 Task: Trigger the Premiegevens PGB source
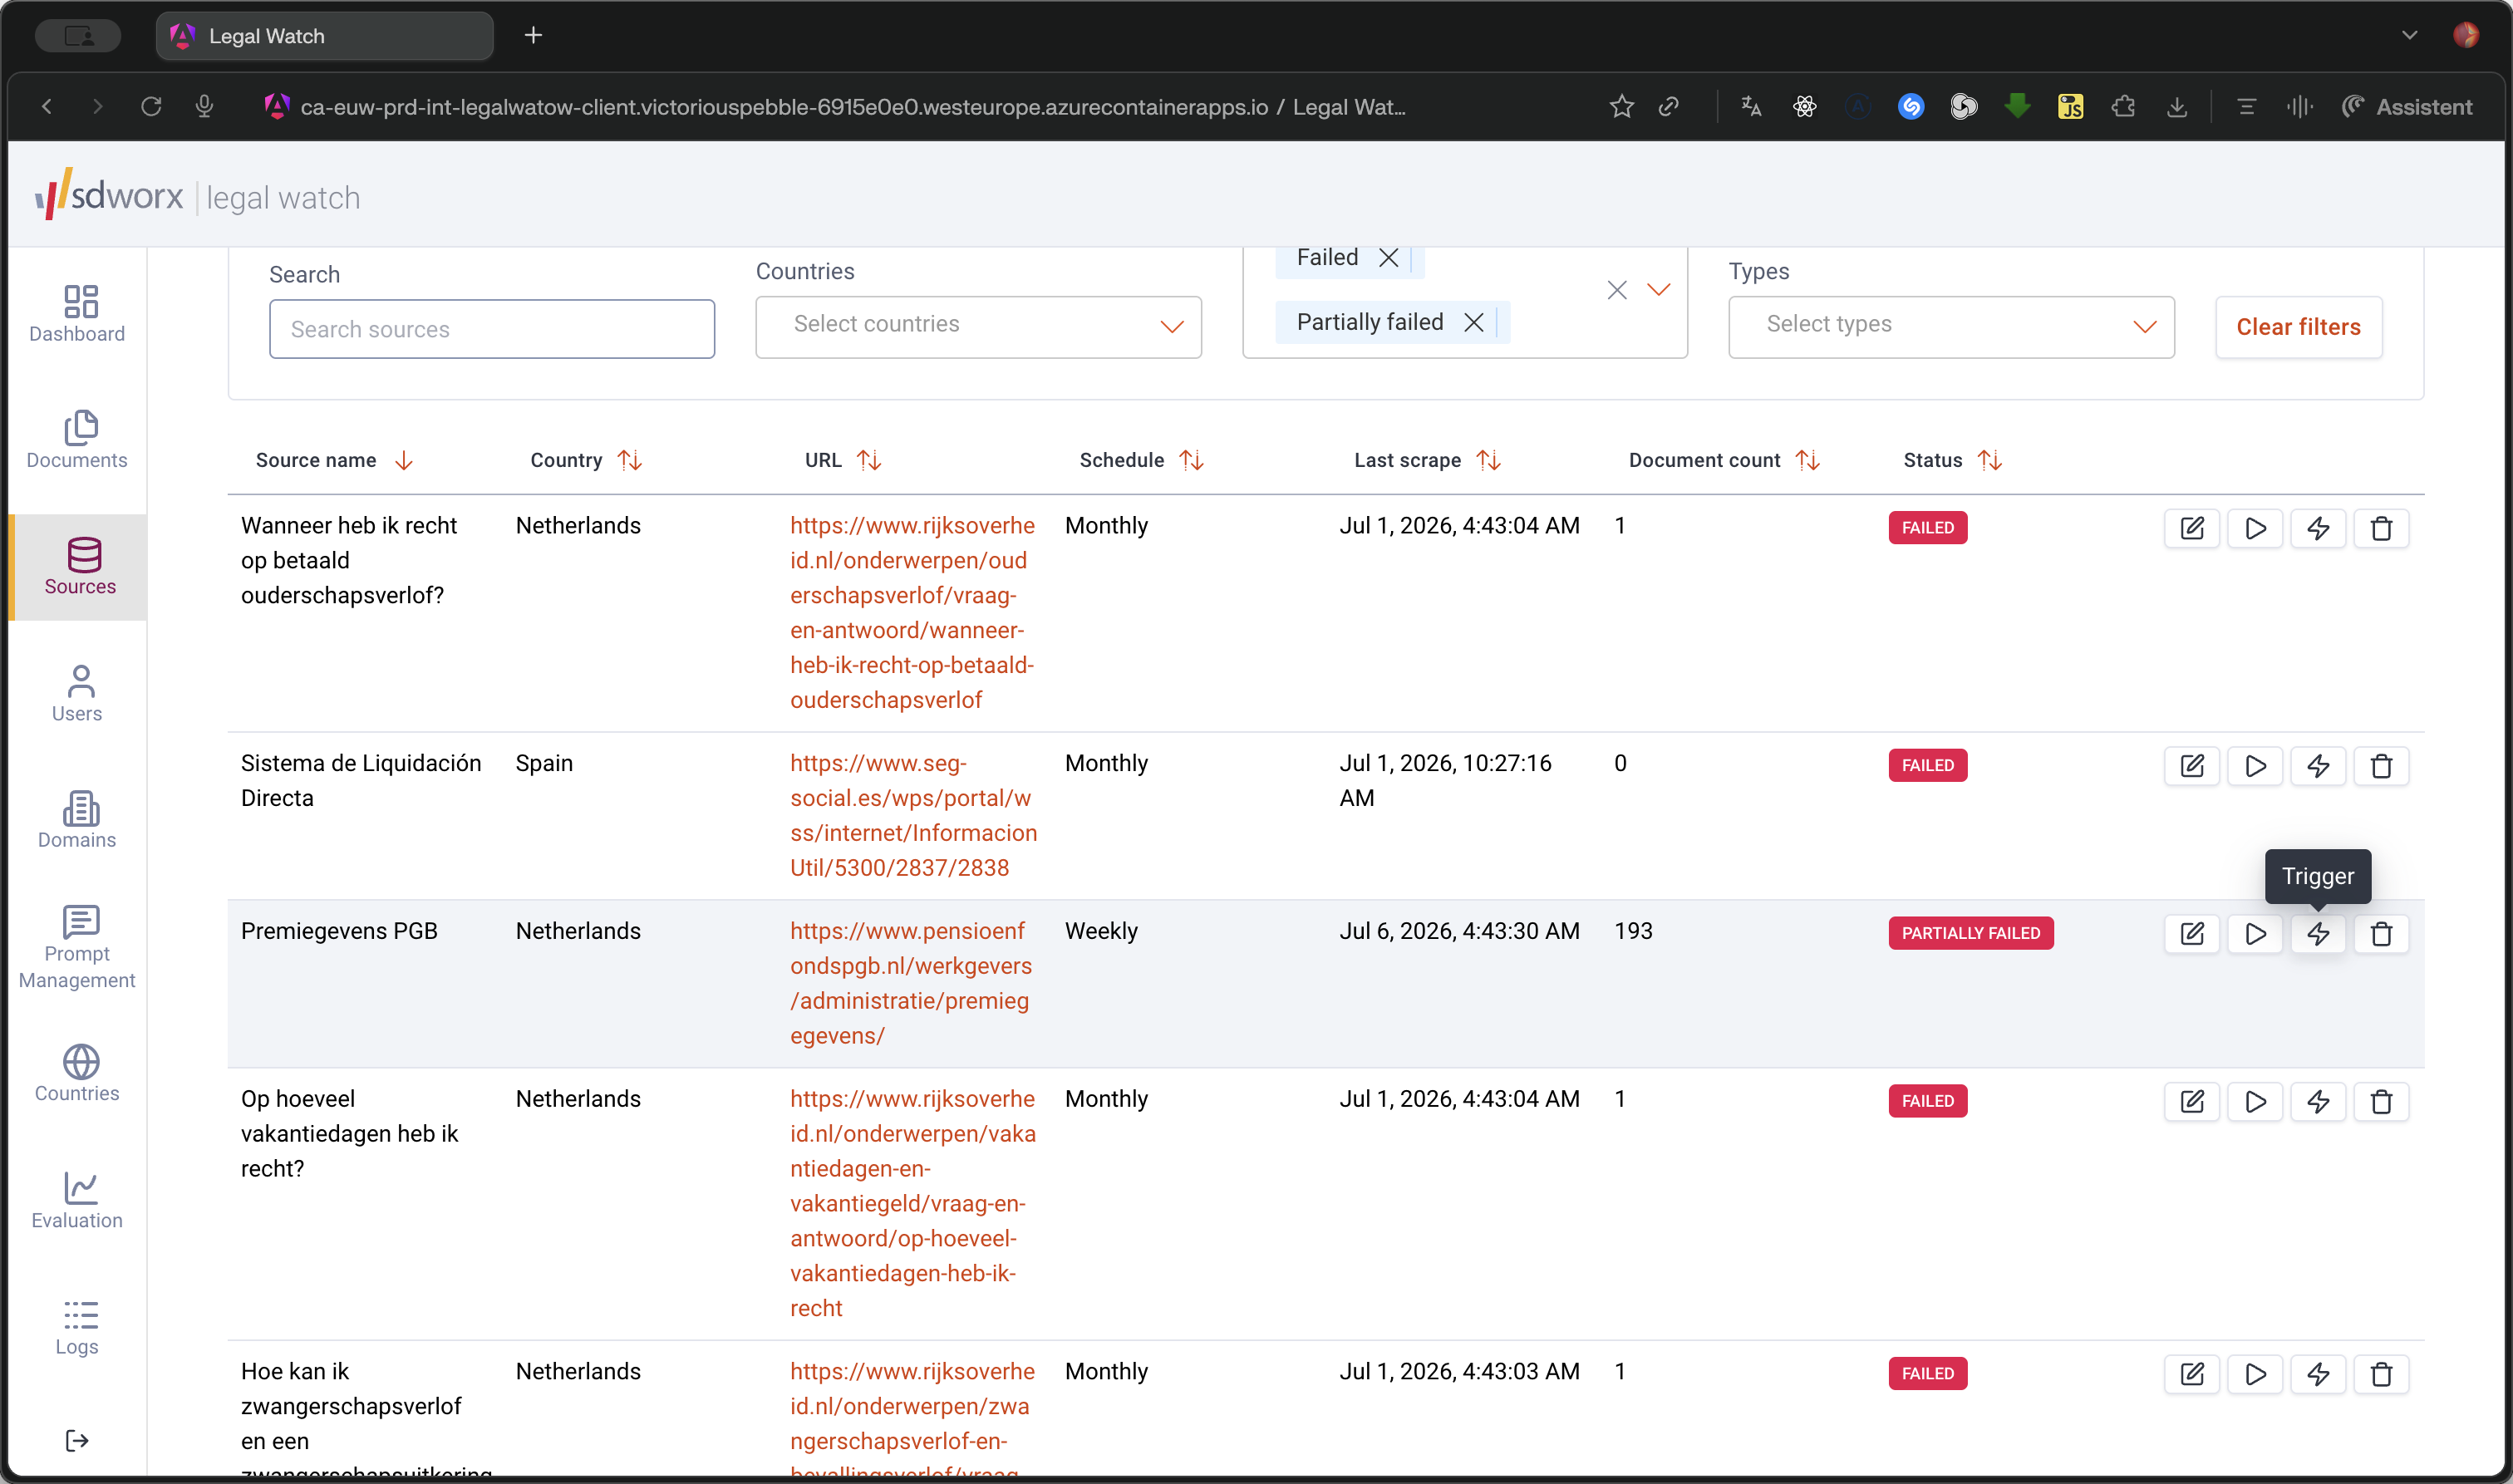[x=2317, y=934]
